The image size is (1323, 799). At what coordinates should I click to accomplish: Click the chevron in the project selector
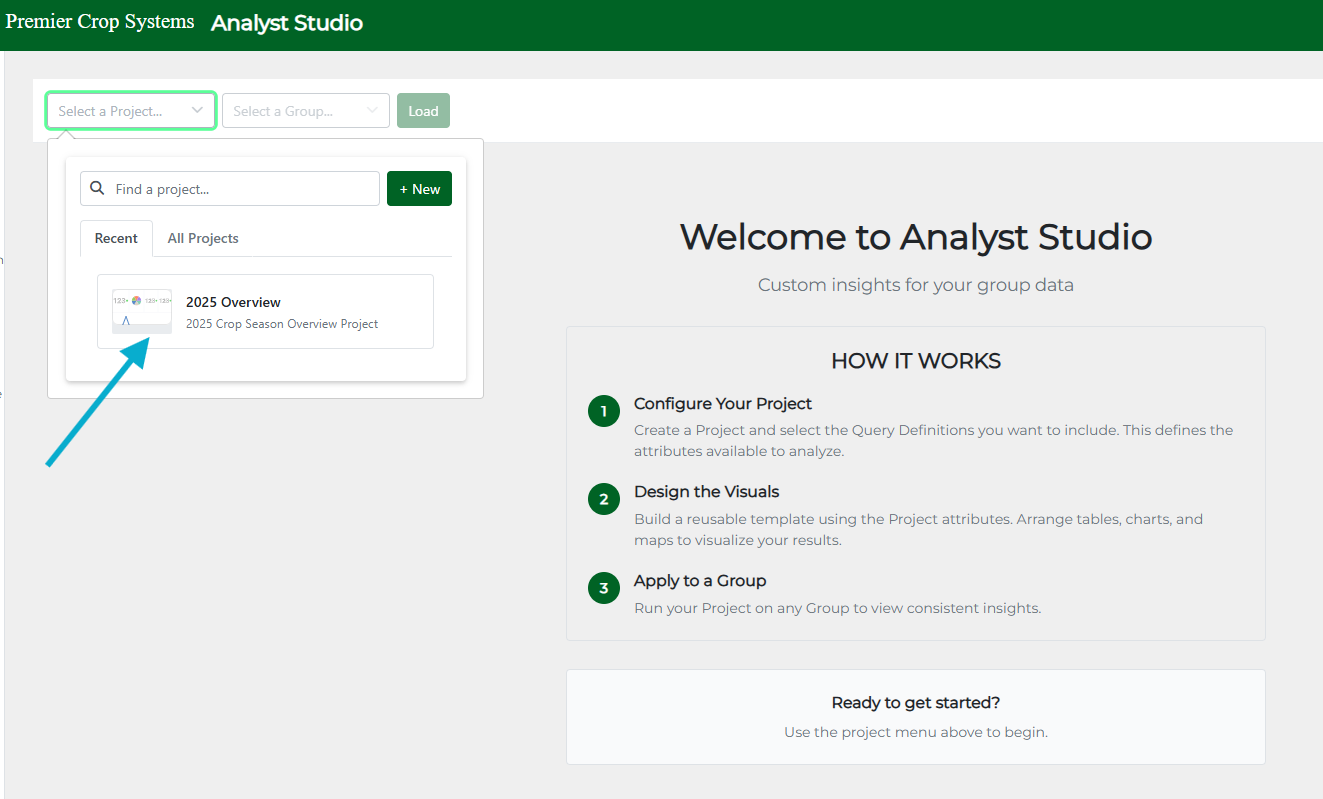tap(197, 111)
